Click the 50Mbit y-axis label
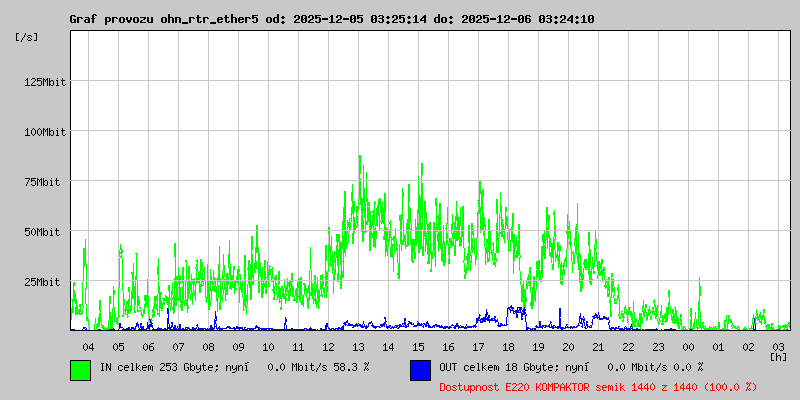Image resolution: width=800 pixels, height=400 pixels. coord(48,232)
